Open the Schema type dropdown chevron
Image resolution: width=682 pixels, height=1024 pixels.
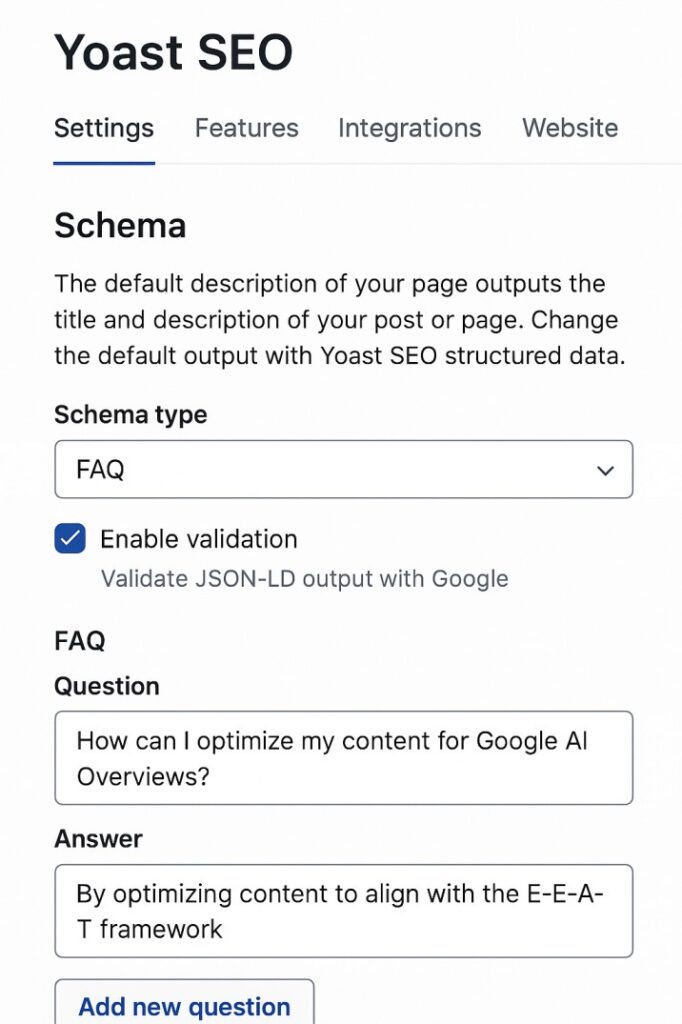click(607, 469)
